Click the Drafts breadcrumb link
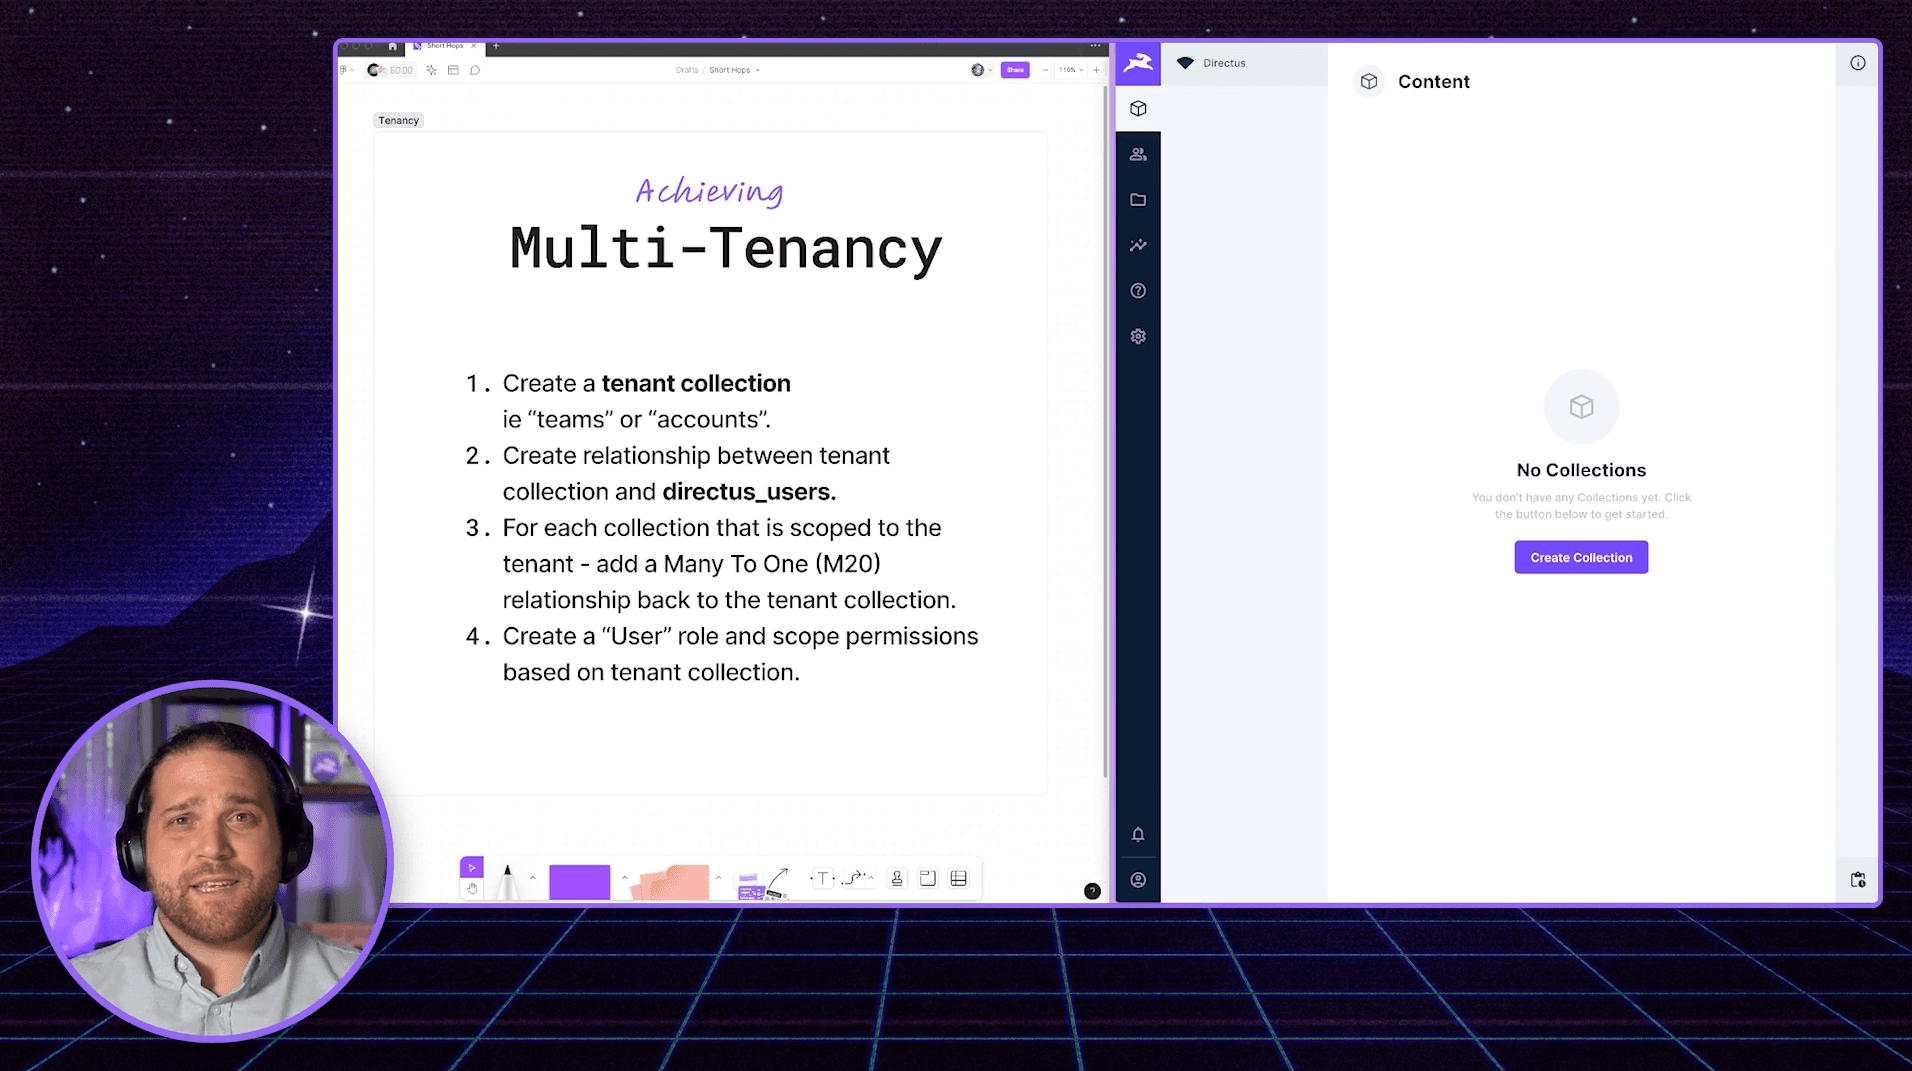 [687, 70]
